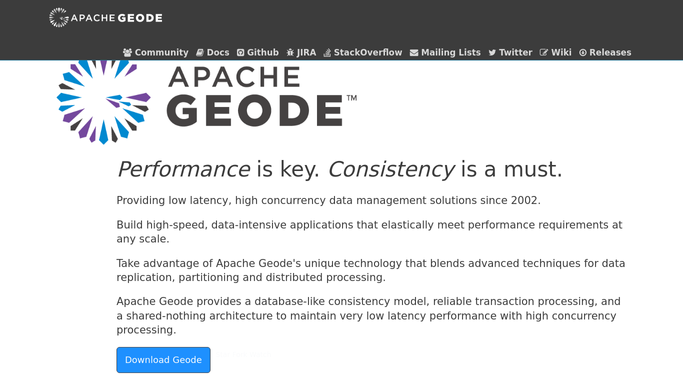Click the Mailing Lists envelope icon
This screenshot has width=683, height=384.
[414, 53]
